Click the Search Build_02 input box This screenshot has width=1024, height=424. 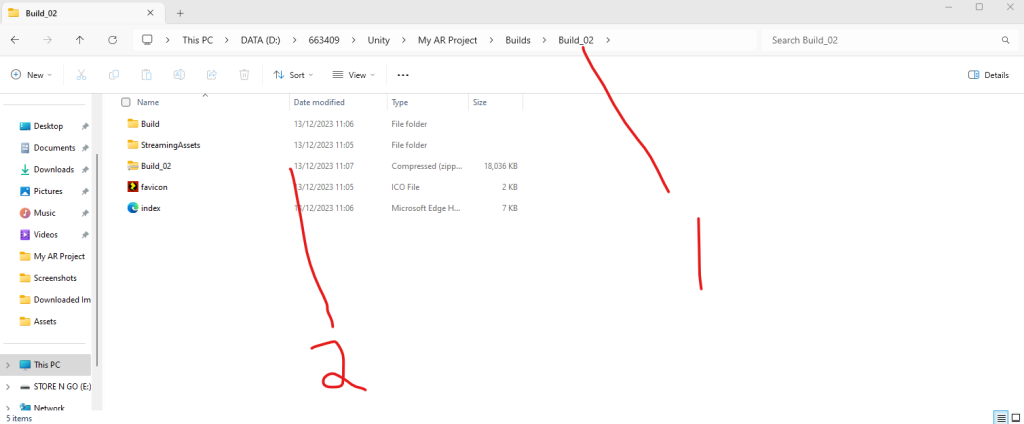880,40
